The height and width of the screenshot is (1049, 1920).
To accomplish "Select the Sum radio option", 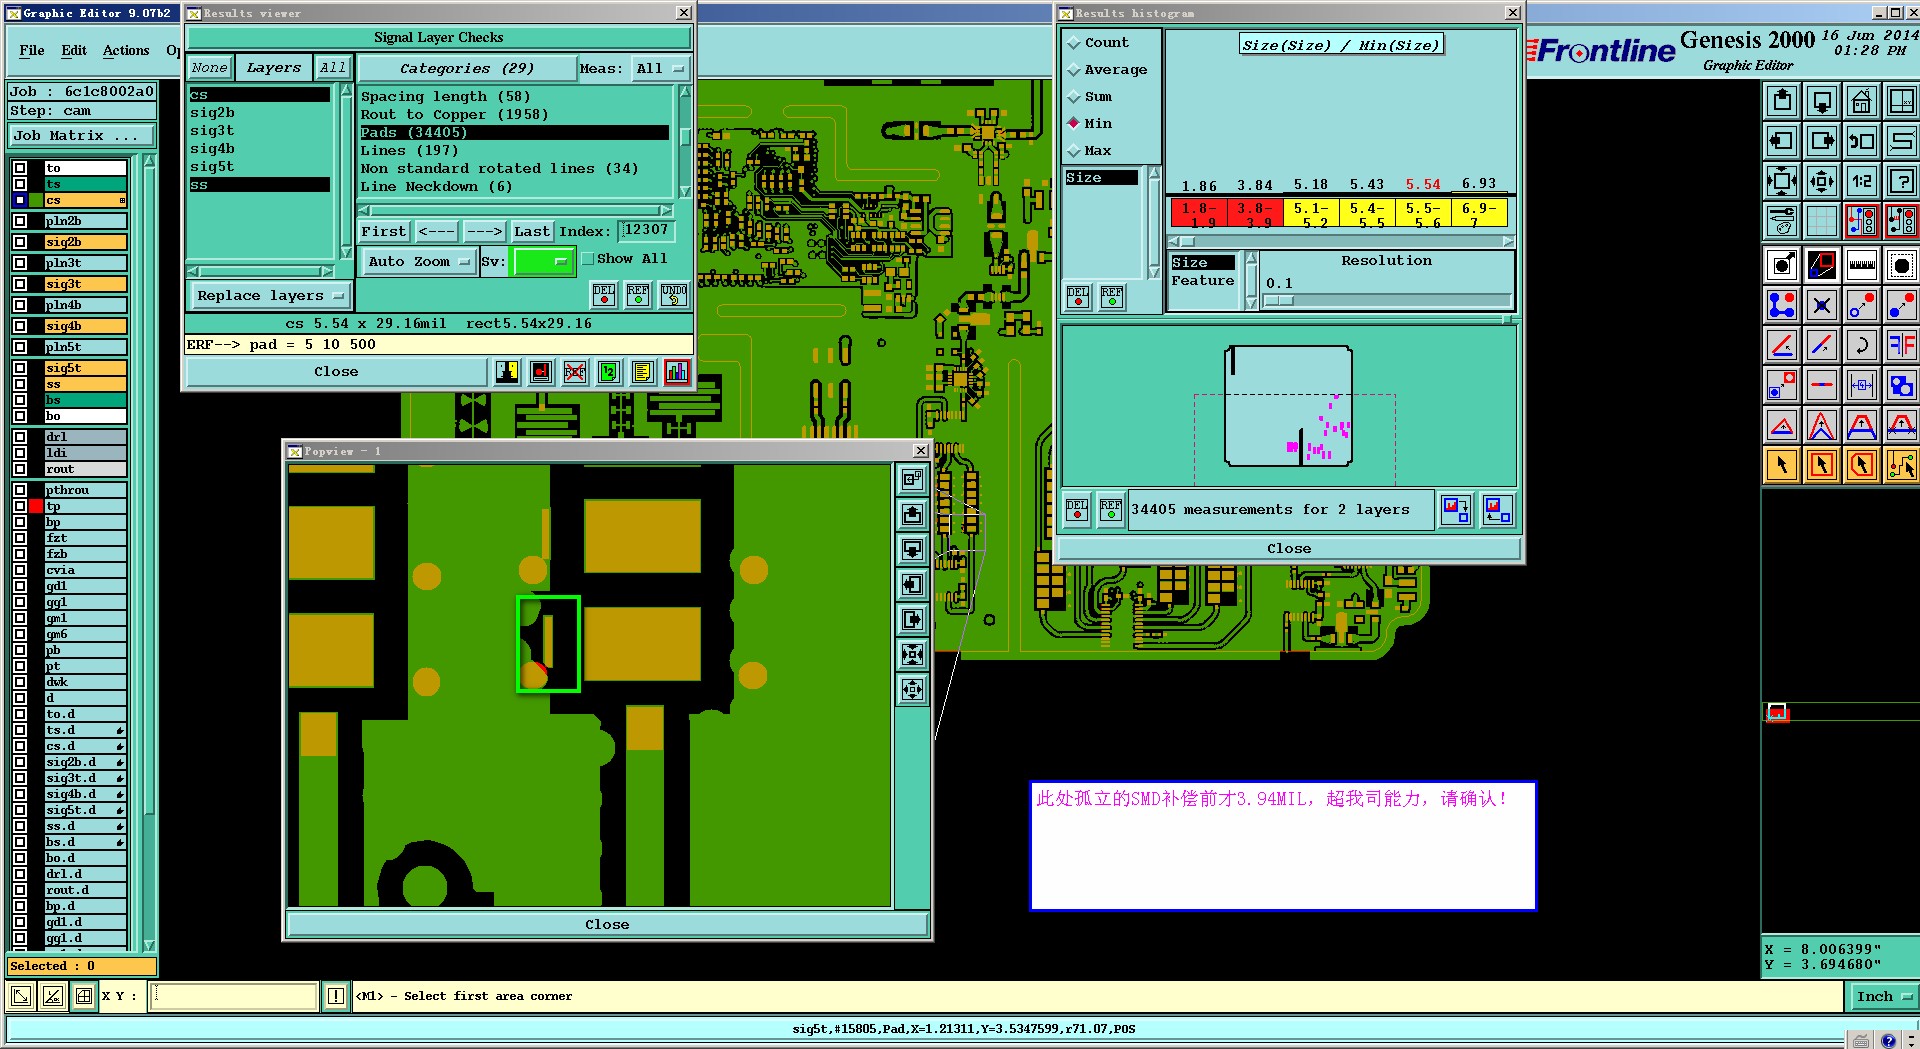I will click(1090, 97).
